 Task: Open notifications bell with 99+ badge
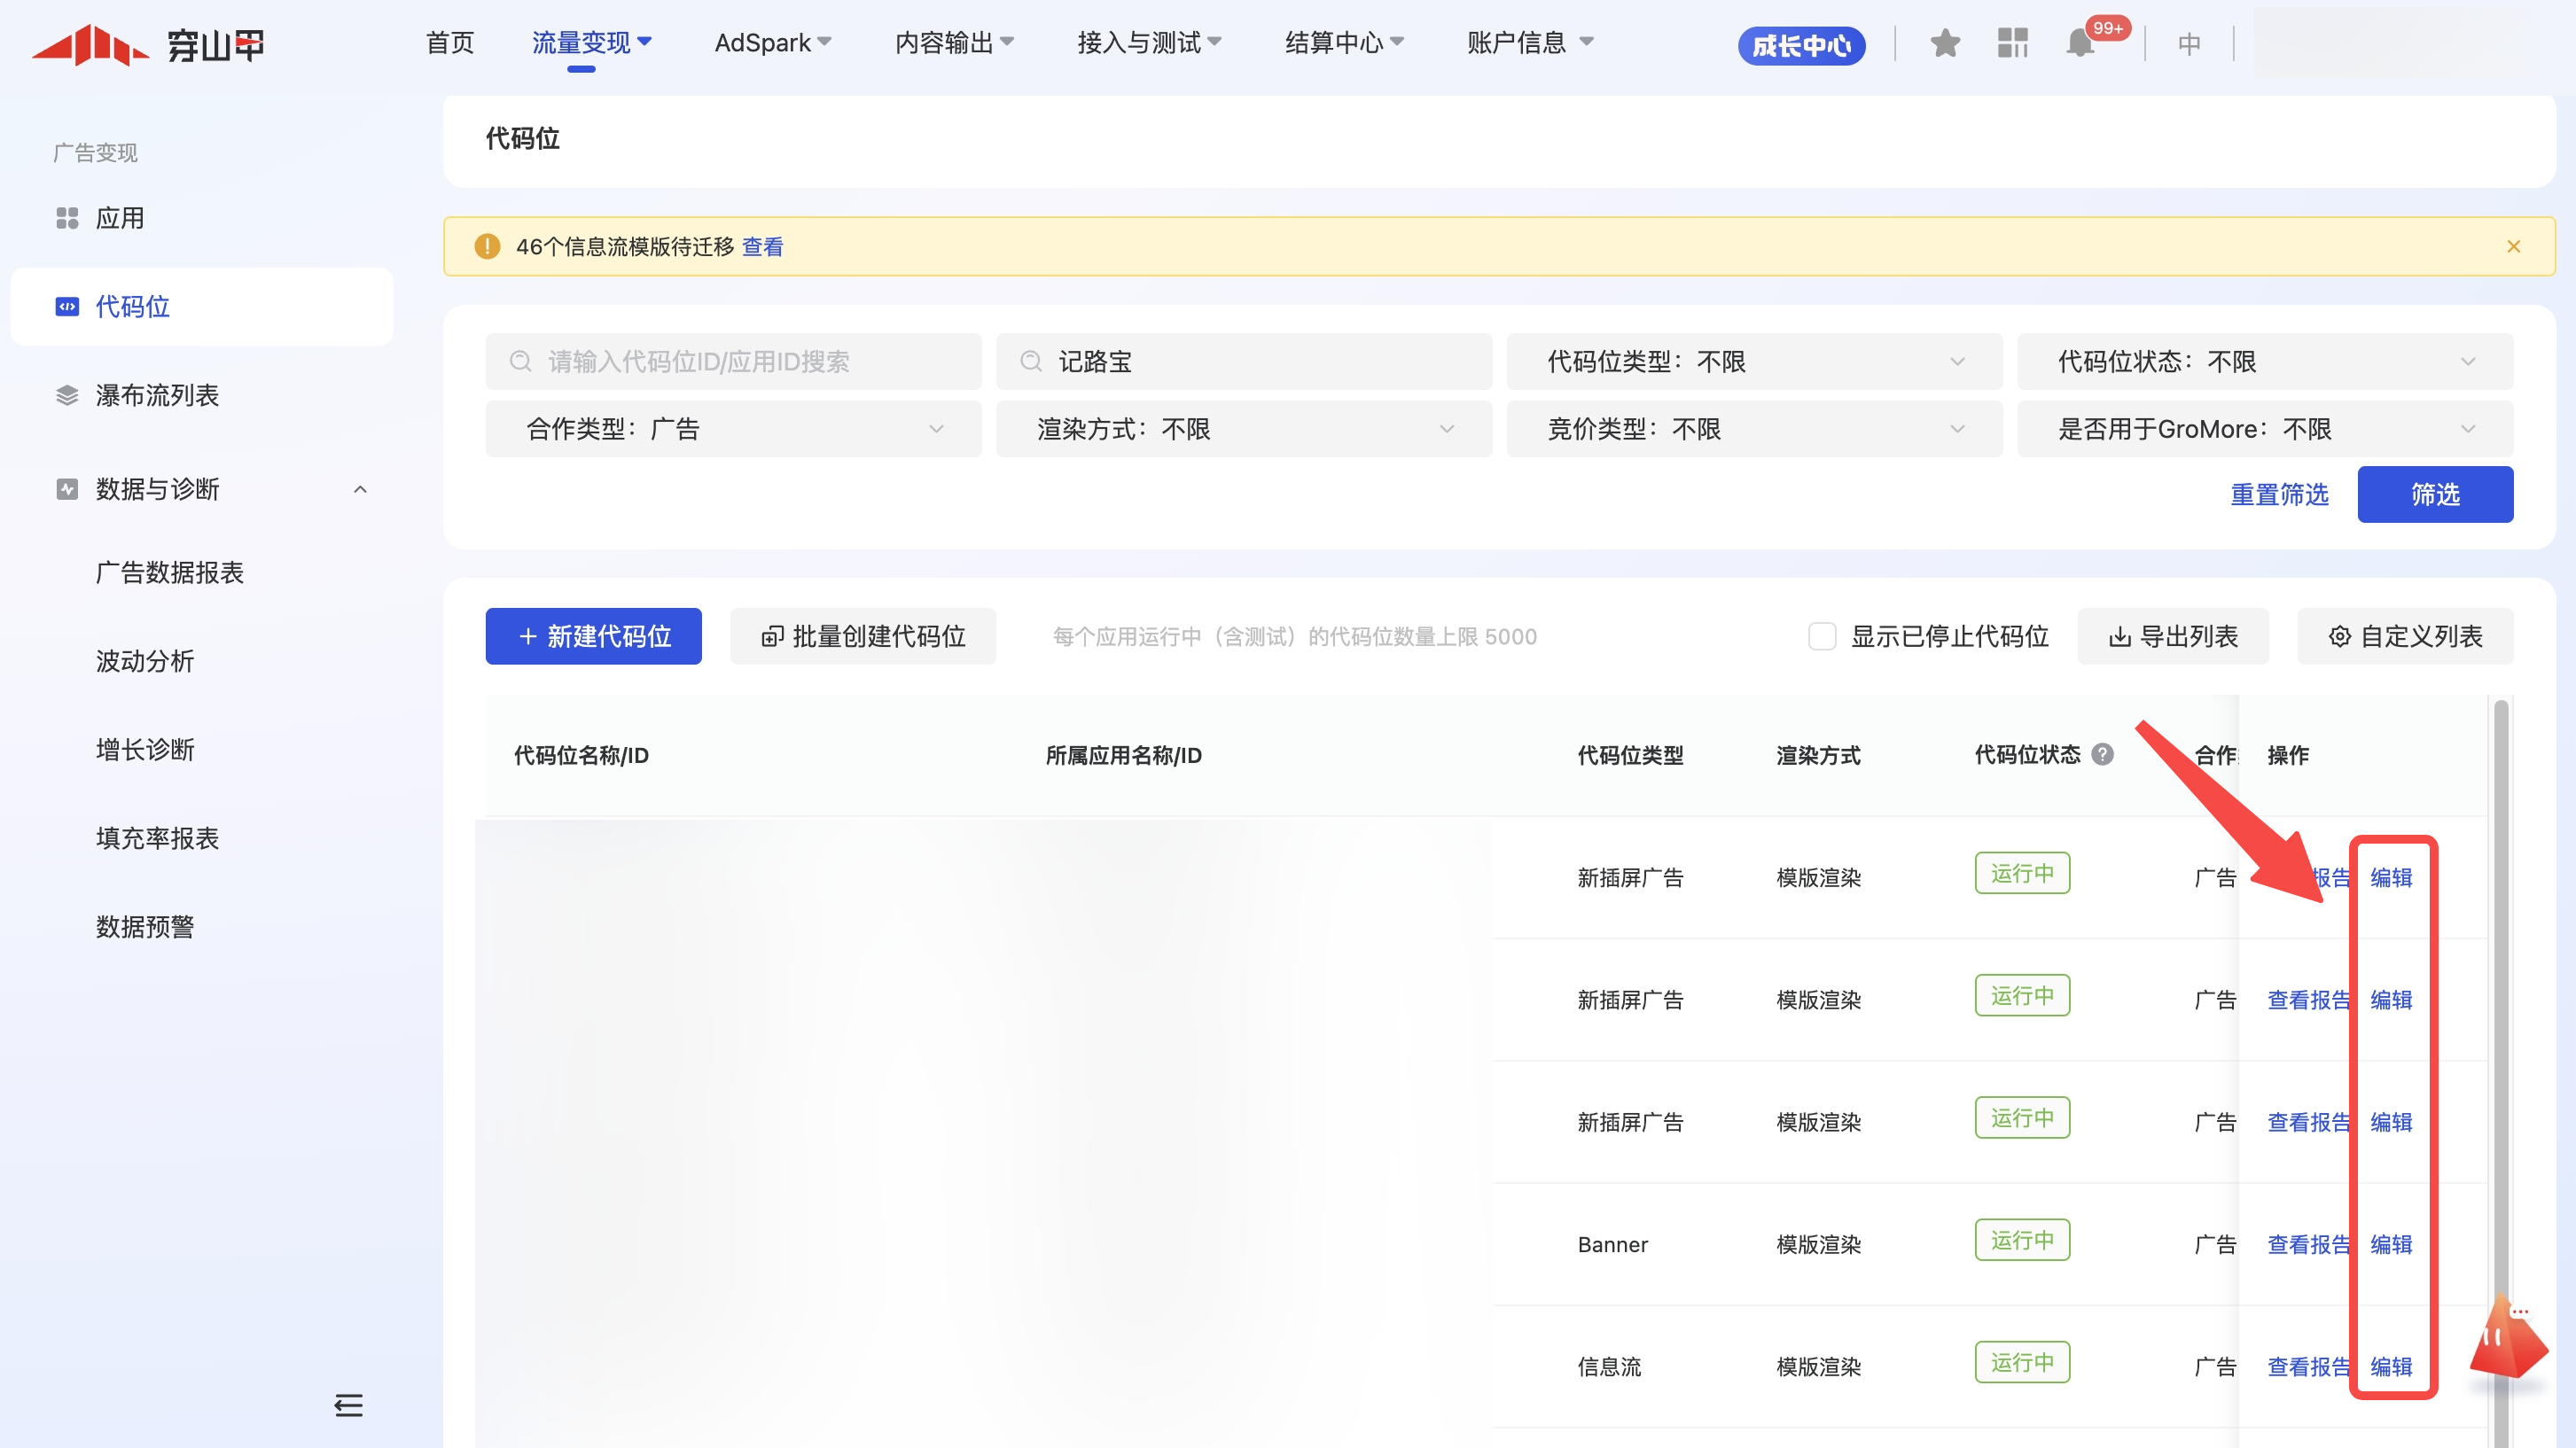point(2080,43)
